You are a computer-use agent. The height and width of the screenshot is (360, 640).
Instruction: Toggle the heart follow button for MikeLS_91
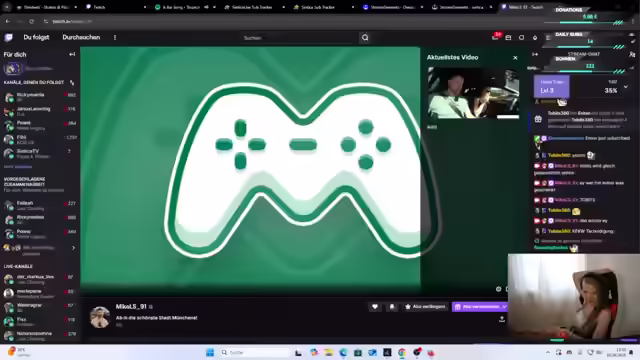[x=375, y=307]
